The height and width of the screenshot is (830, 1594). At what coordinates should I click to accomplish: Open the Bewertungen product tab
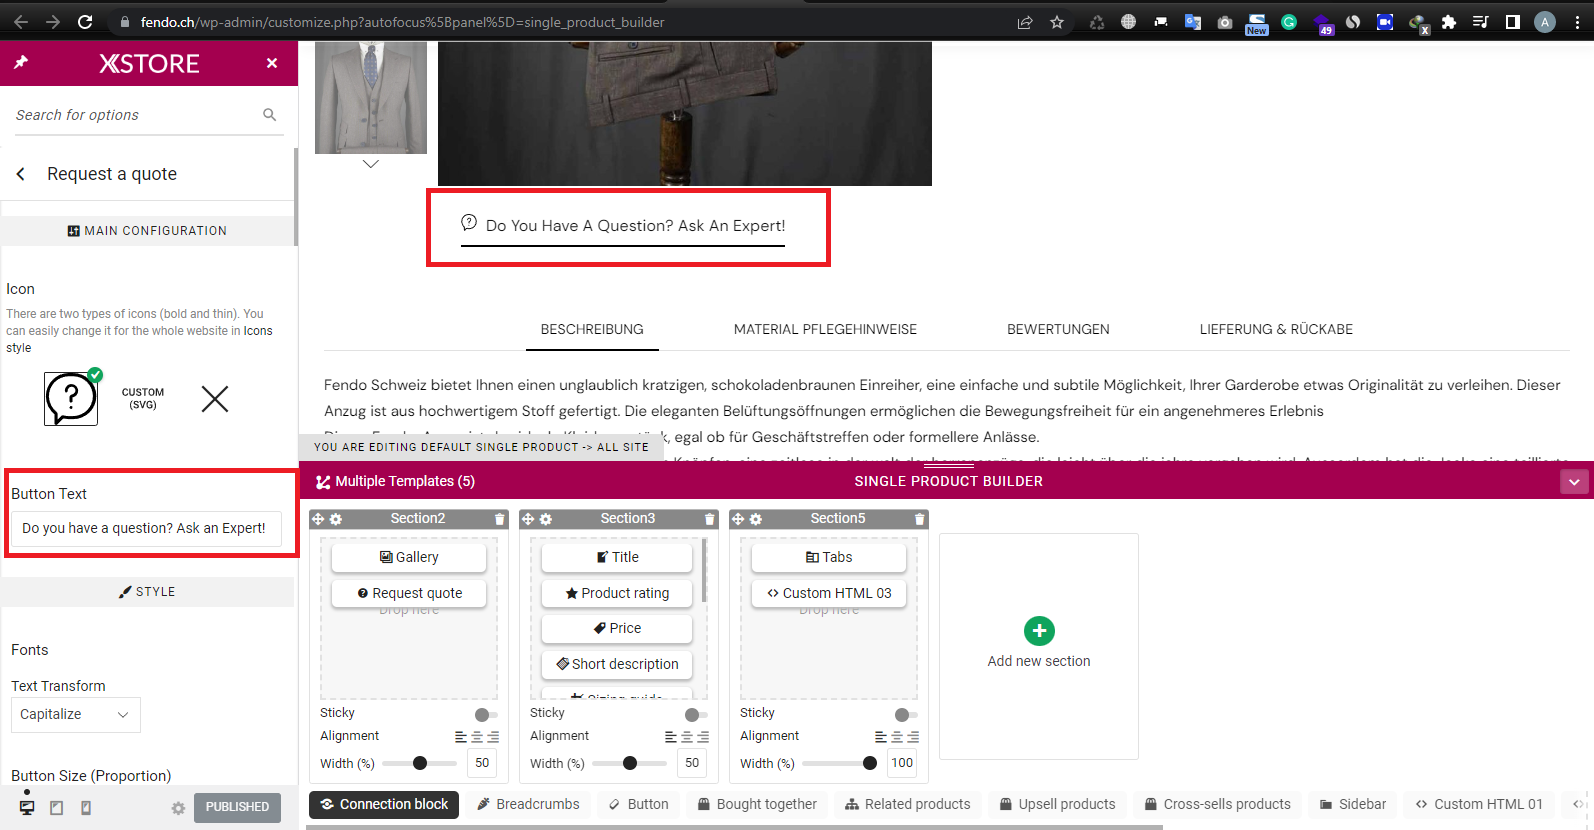pyautogui.click(x=1058, y=329)
